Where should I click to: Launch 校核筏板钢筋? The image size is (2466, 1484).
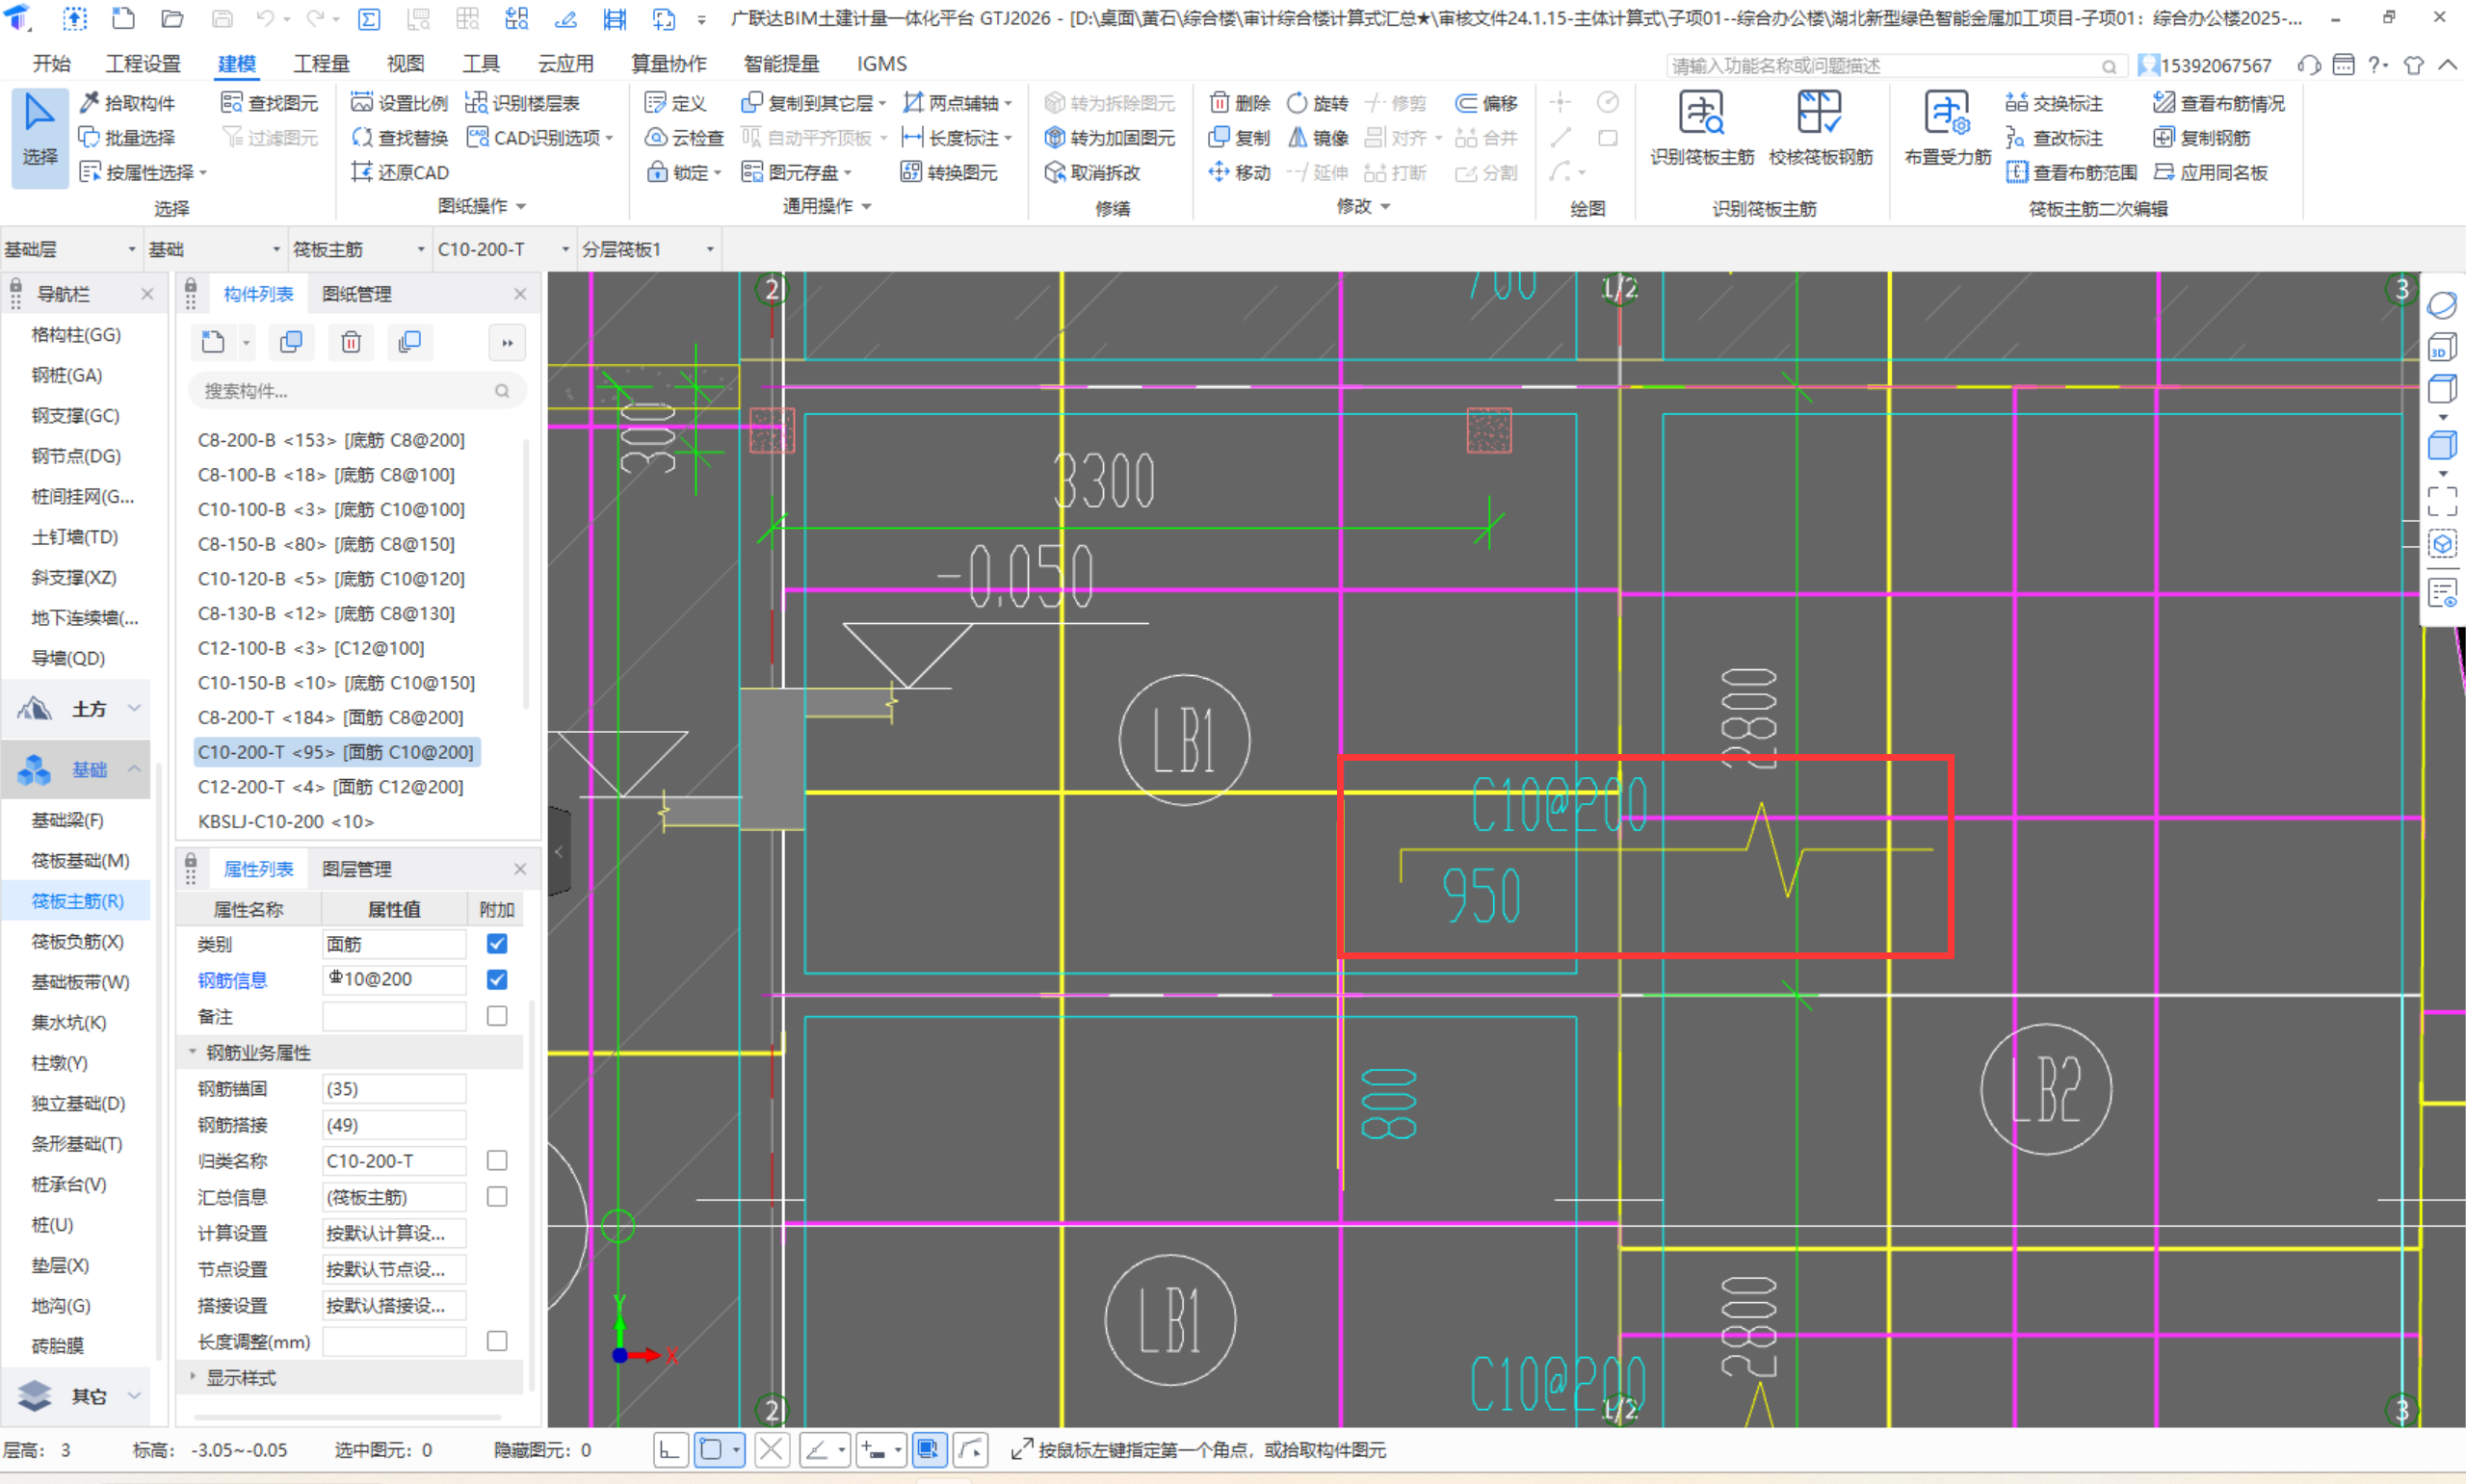(1820, 128)
